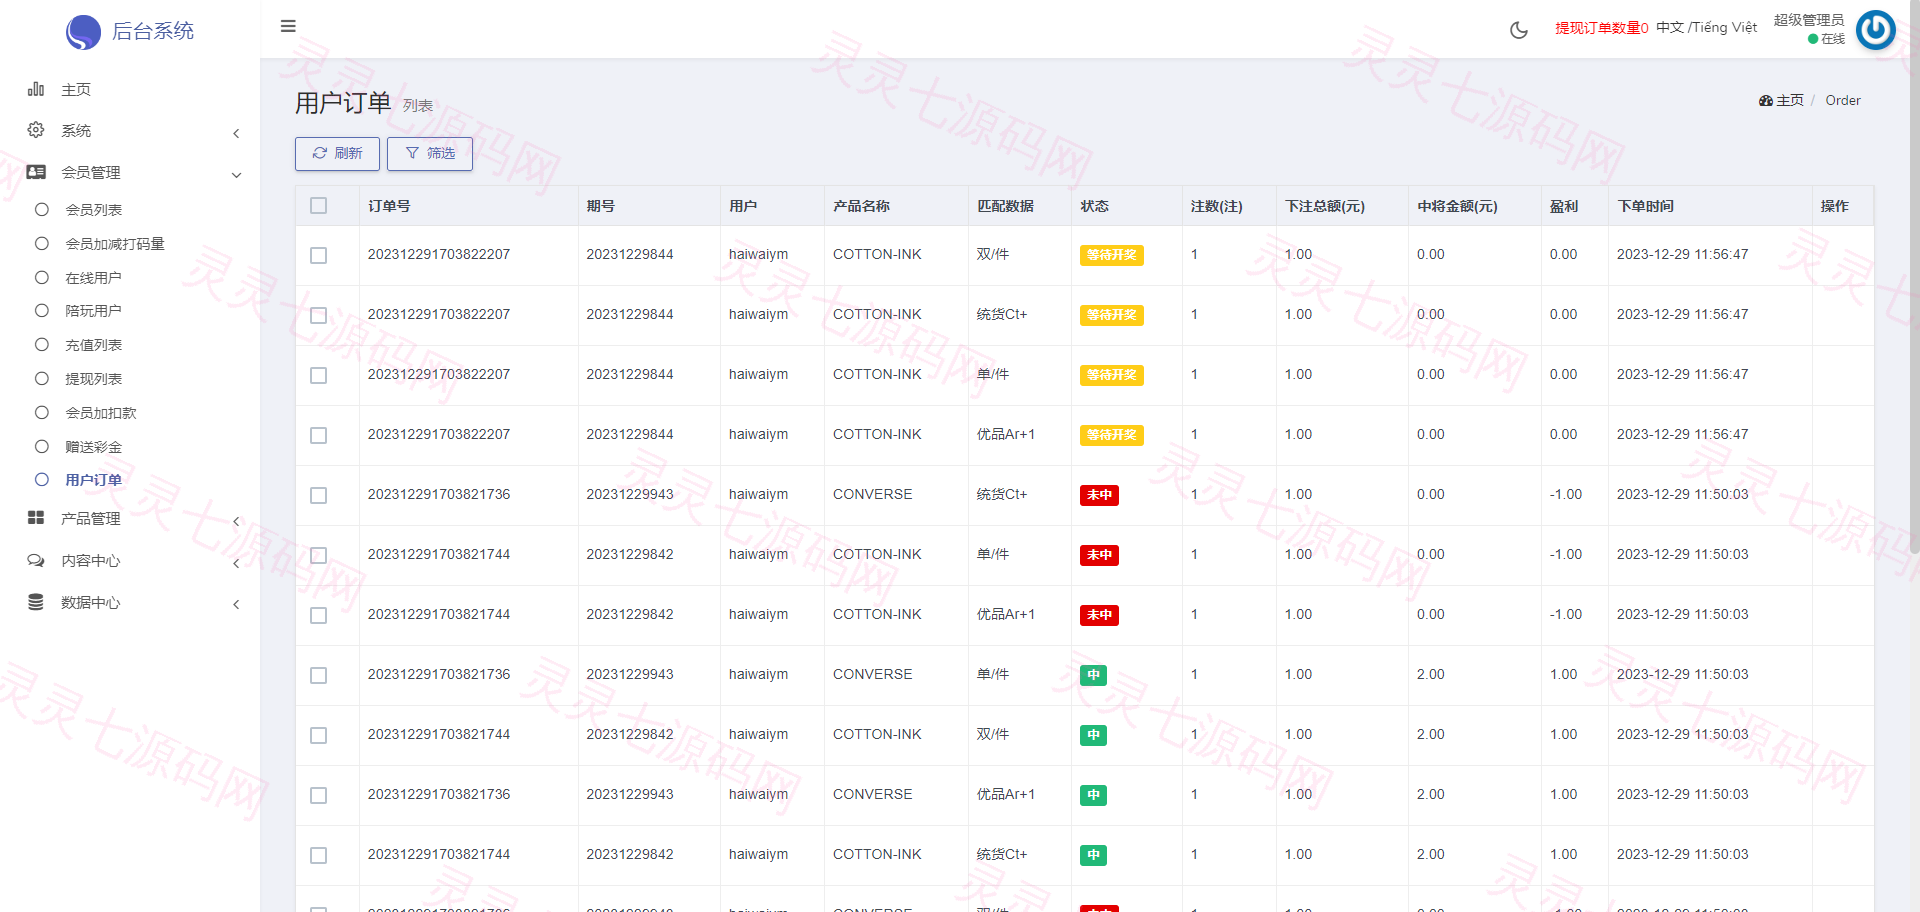This screenshot has height=912, width=1920.
Task: Click the 主页 breadcrumb link
Action: click(1790, 100)
